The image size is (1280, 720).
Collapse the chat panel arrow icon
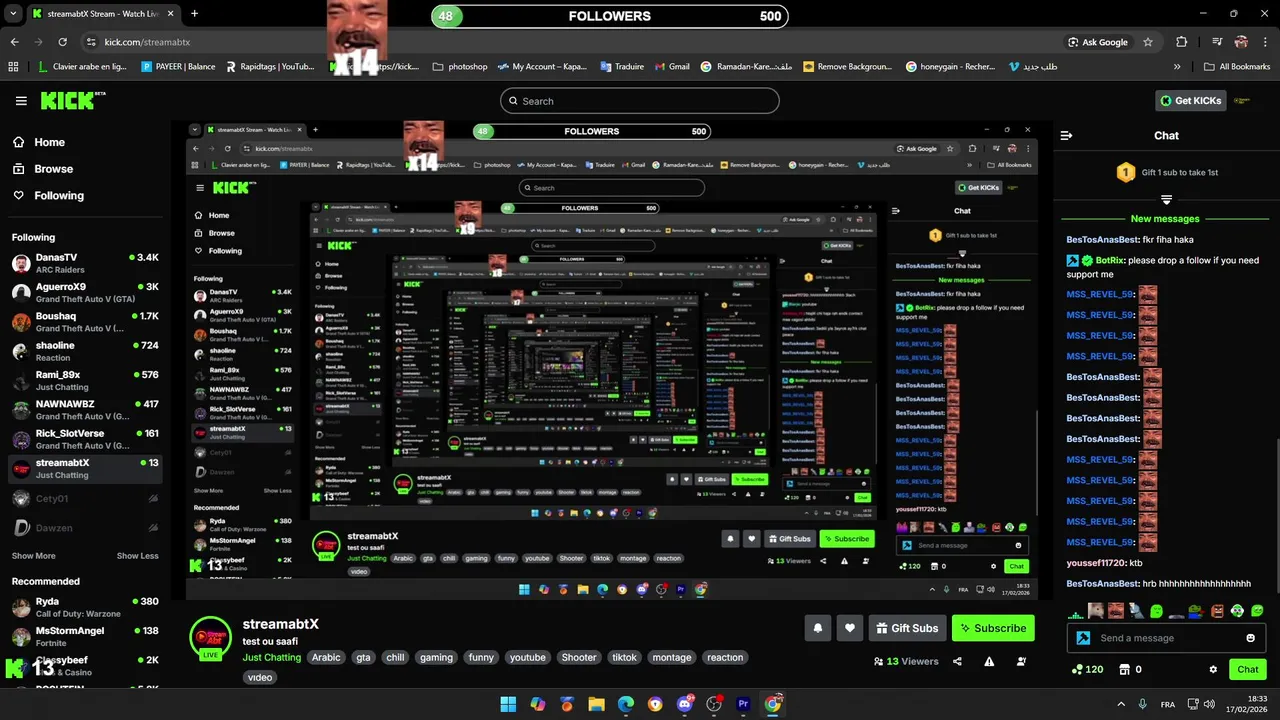[x=1066, y=135]
